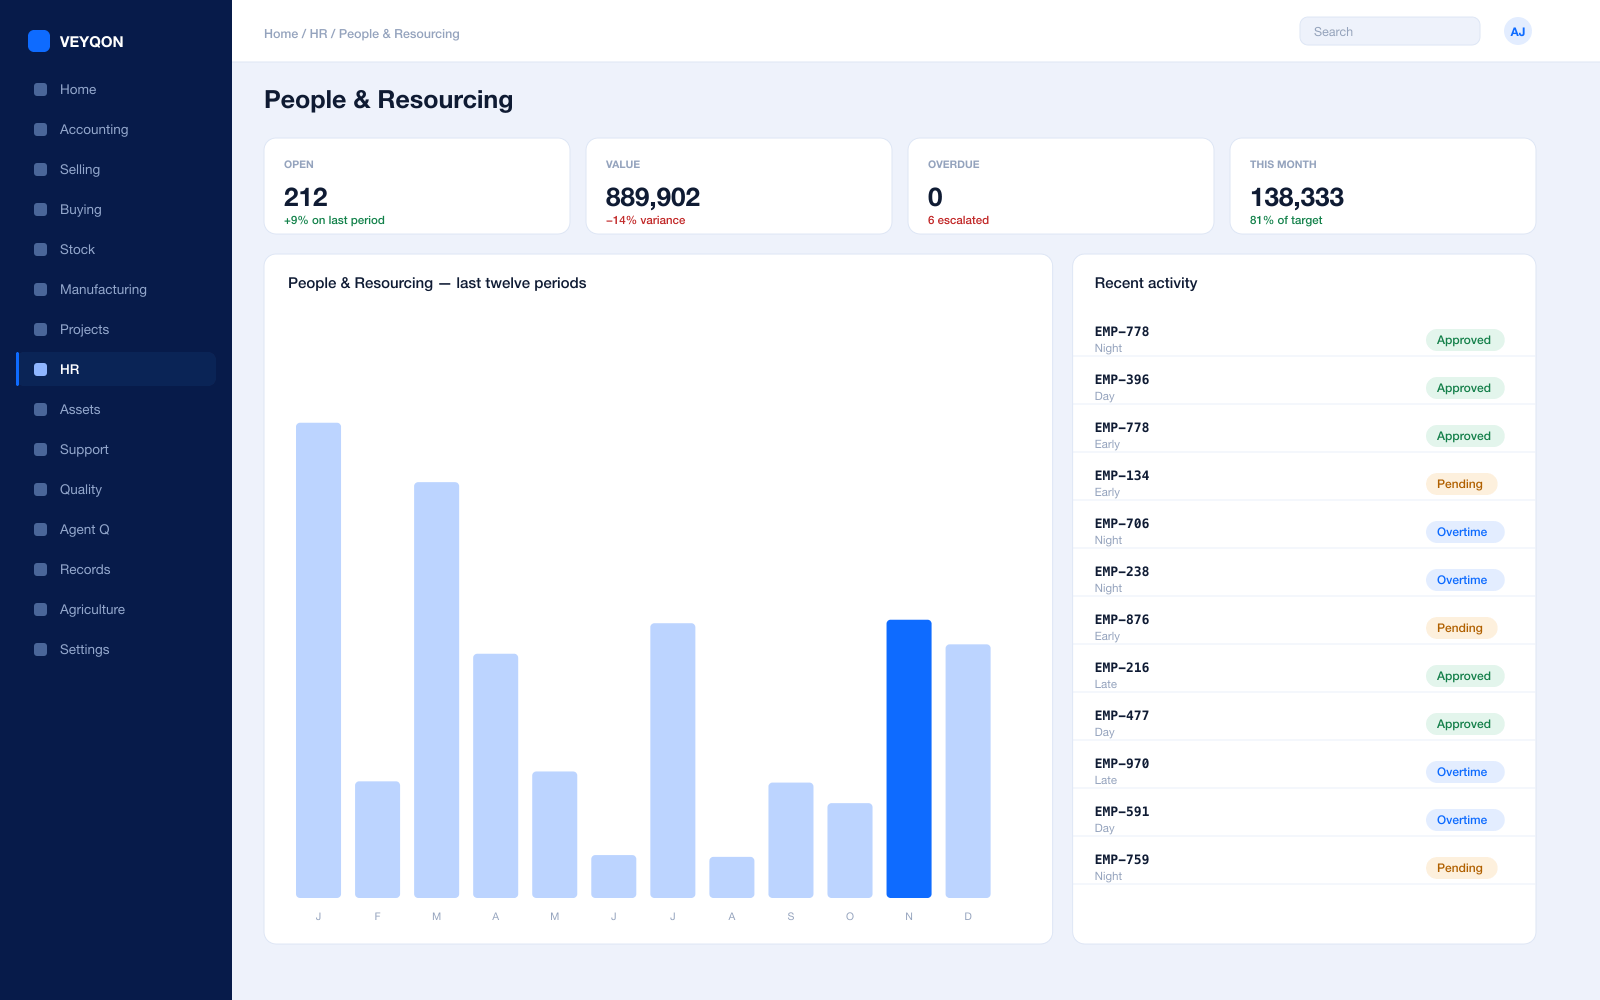Viewport: 1600px width, 1000px height.
Task: Navigate to Manufacturing section
Action: click(116, 289)
